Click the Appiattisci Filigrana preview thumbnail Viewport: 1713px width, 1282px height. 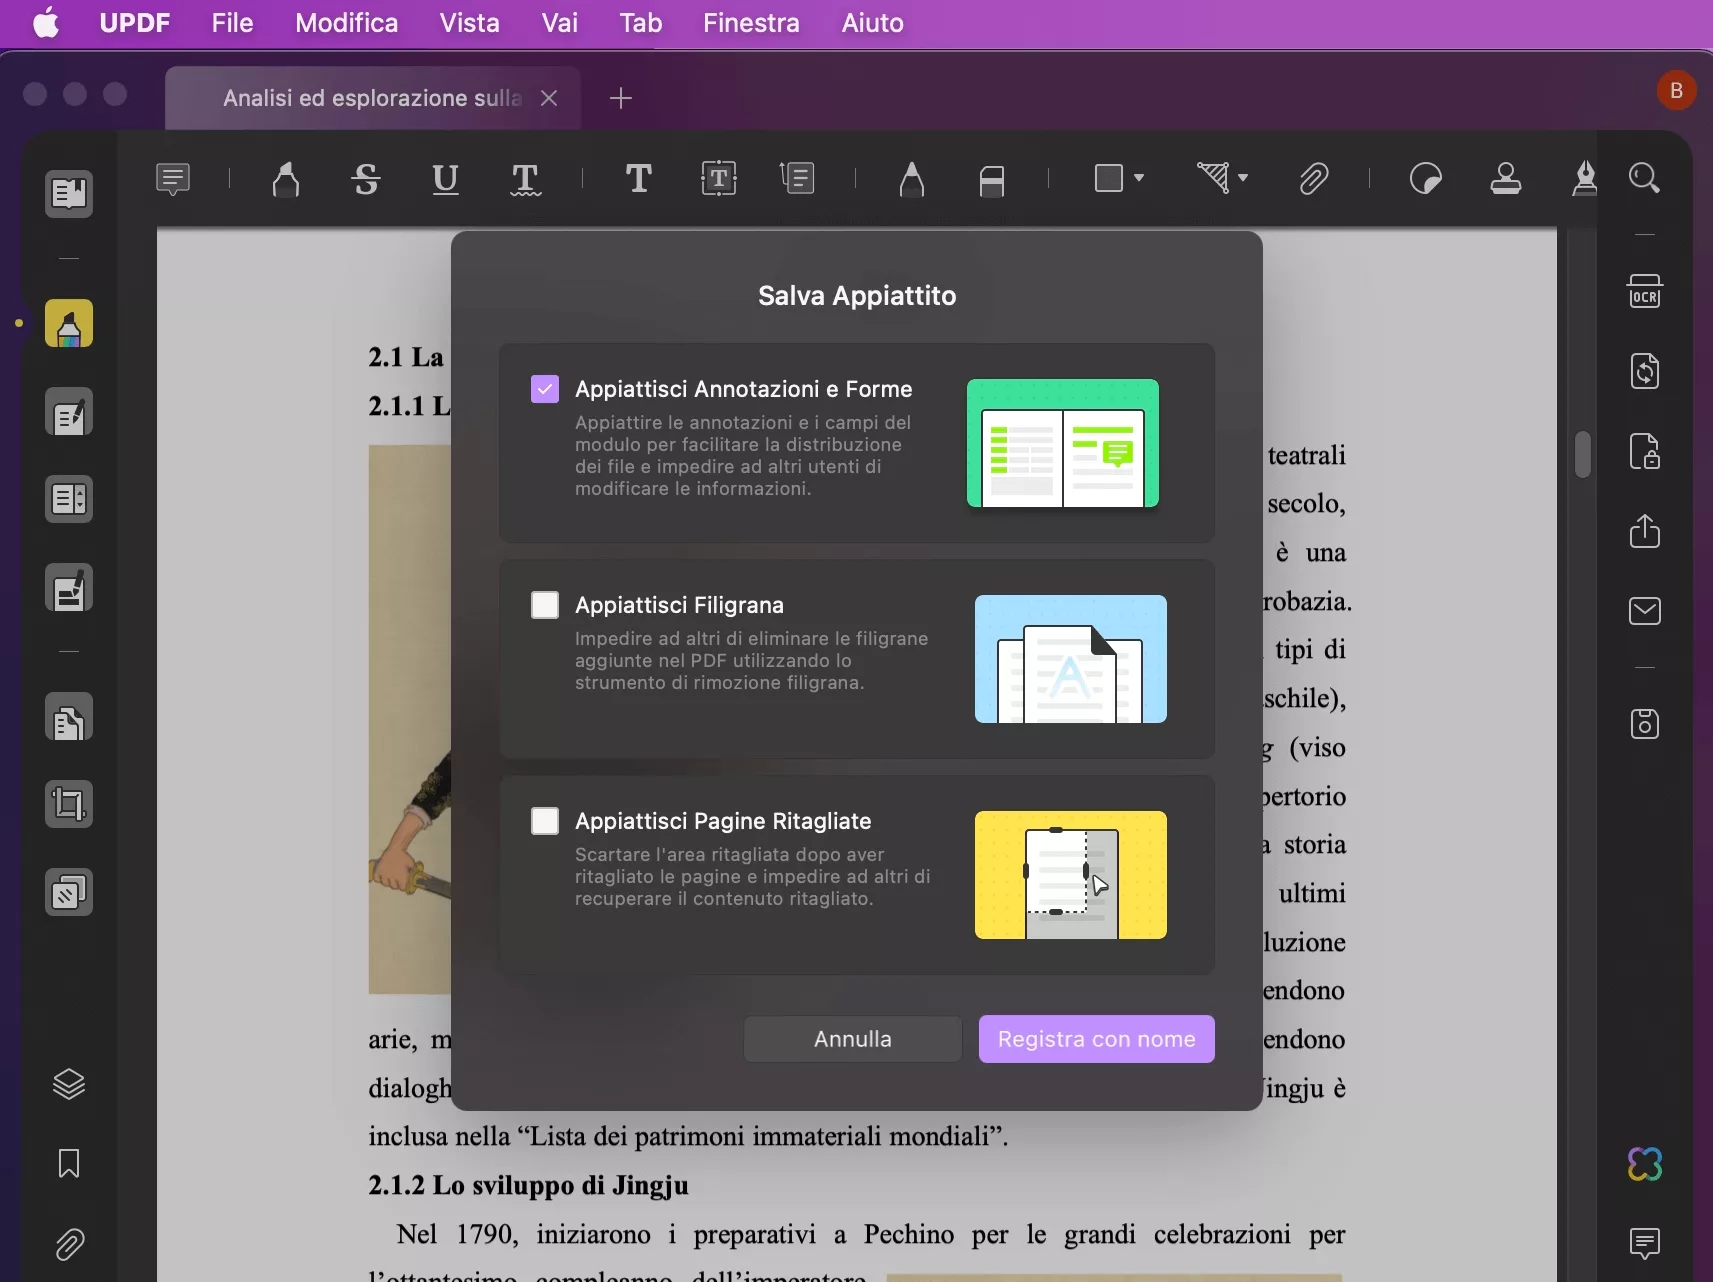point(1071,659)
